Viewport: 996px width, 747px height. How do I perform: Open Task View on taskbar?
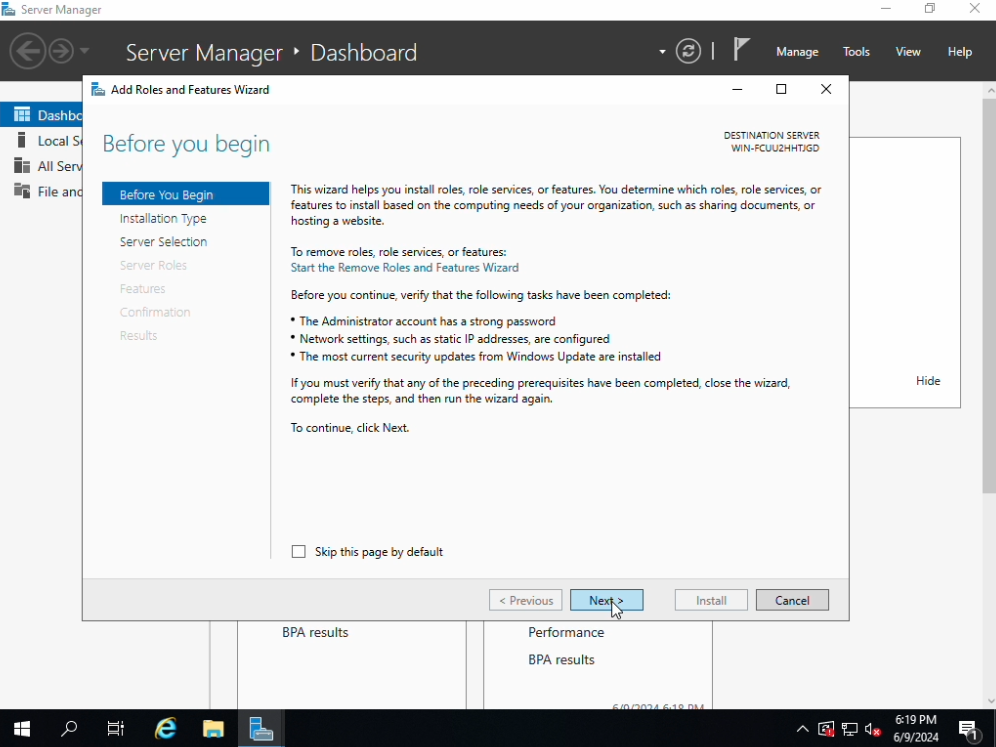click(x=116, y=729)
